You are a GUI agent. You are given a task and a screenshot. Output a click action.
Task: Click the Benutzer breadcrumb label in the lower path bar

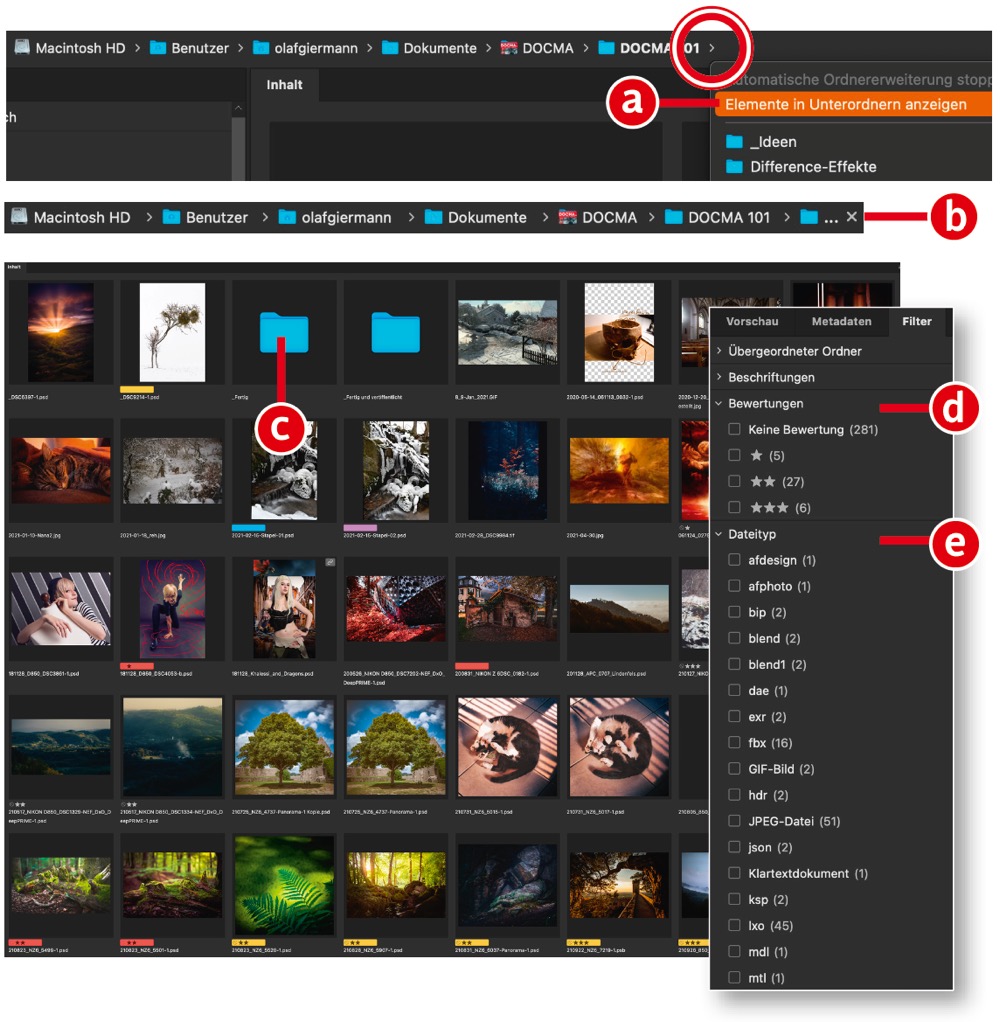click(216, 217)
